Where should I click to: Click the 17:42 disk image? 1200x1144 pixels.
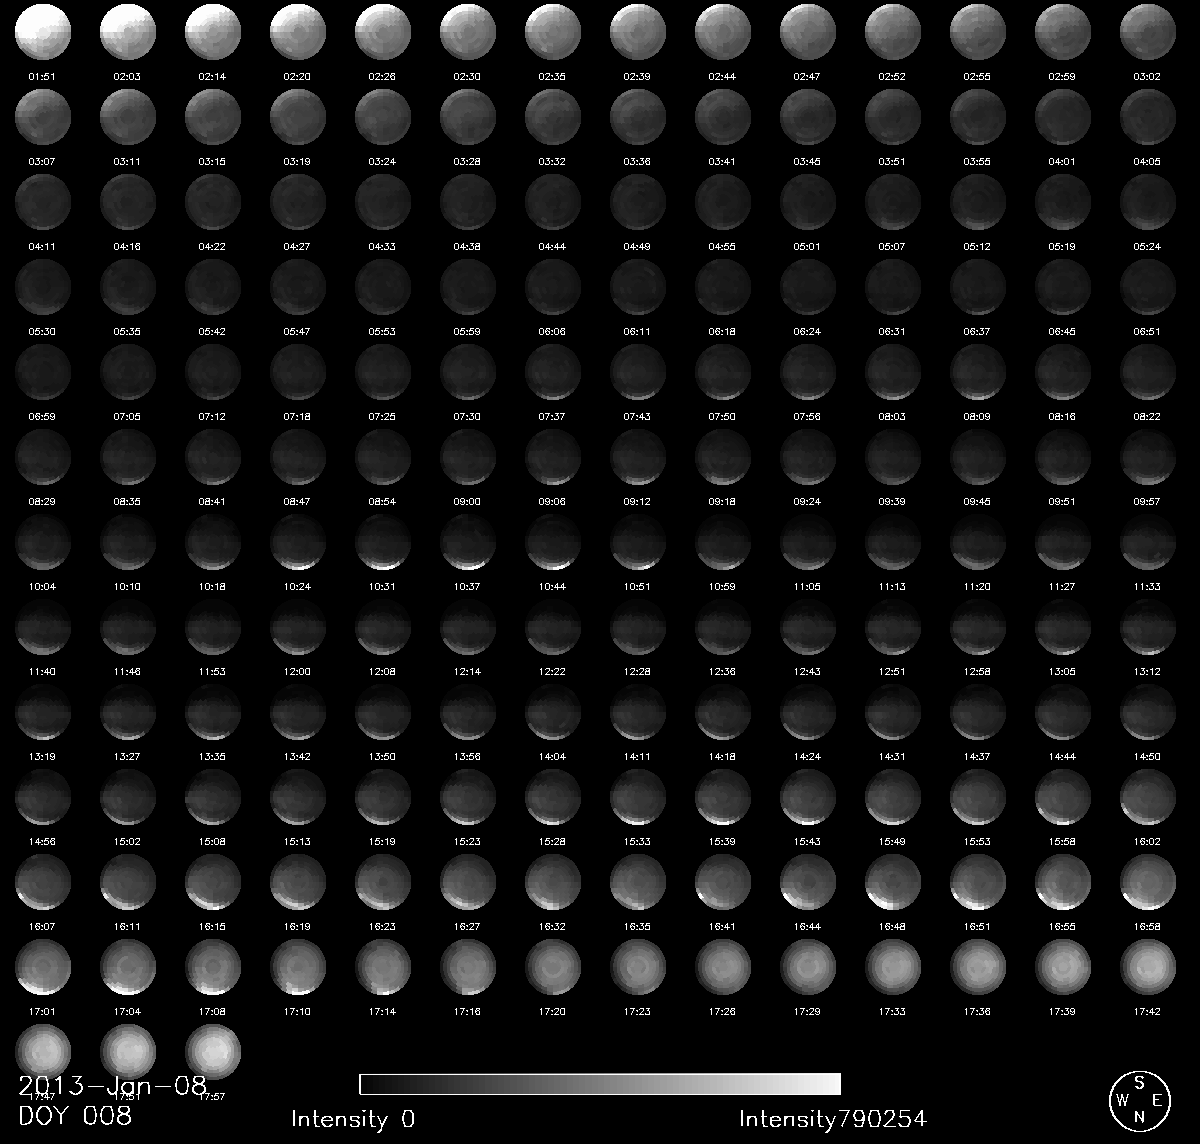(x=1148, y=968)
